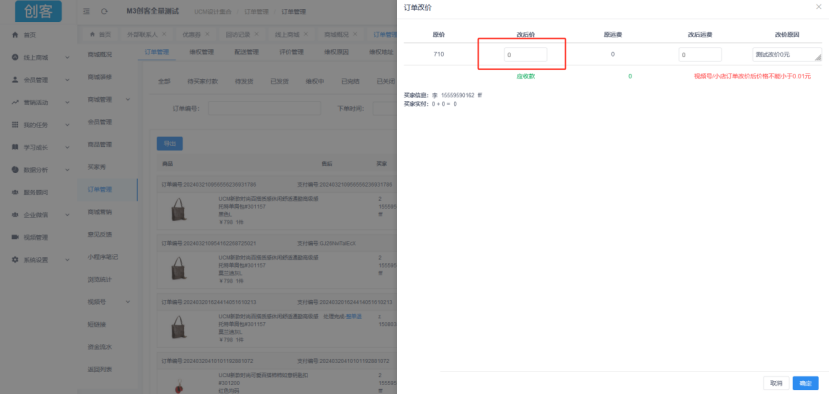Image resolution: width=829 pixels, height=394 pixels.
Task: Click the person icon beside sidebar 会员管理
Action: pyautogui.click(x=15, y=80)
